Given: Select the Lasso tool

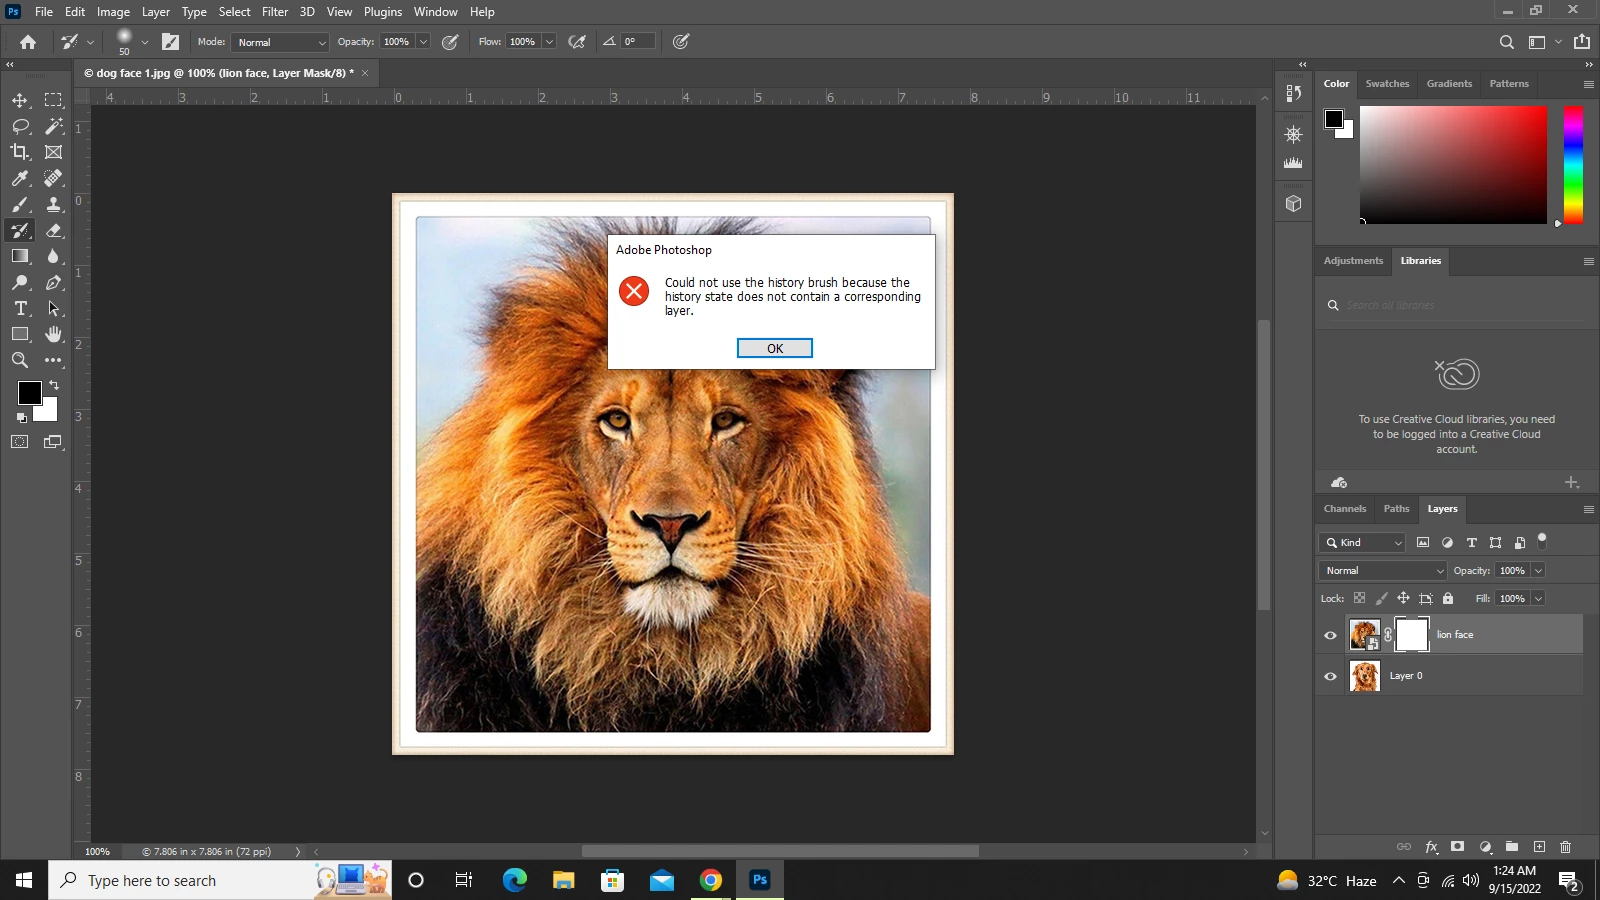Looking at the screenshot, I should pyautogui.click(x=20, y=126).
